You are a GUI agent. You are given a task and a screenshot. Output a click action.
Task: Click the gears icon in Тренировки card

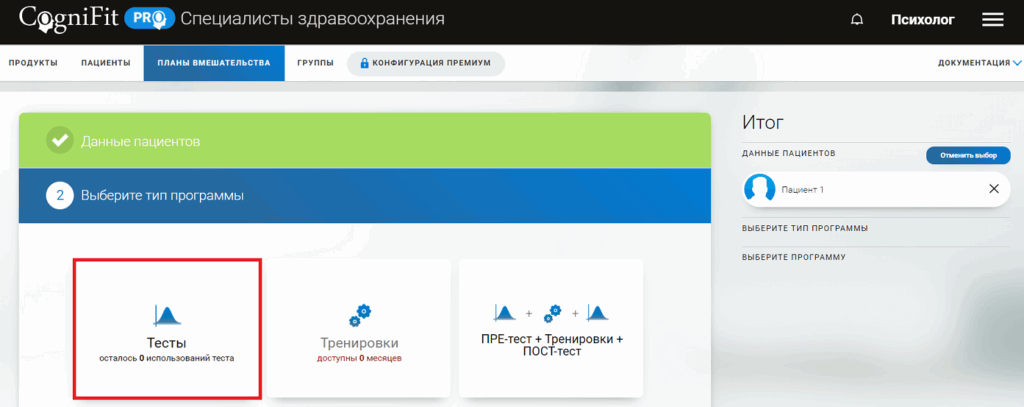(x=359, y=316)
